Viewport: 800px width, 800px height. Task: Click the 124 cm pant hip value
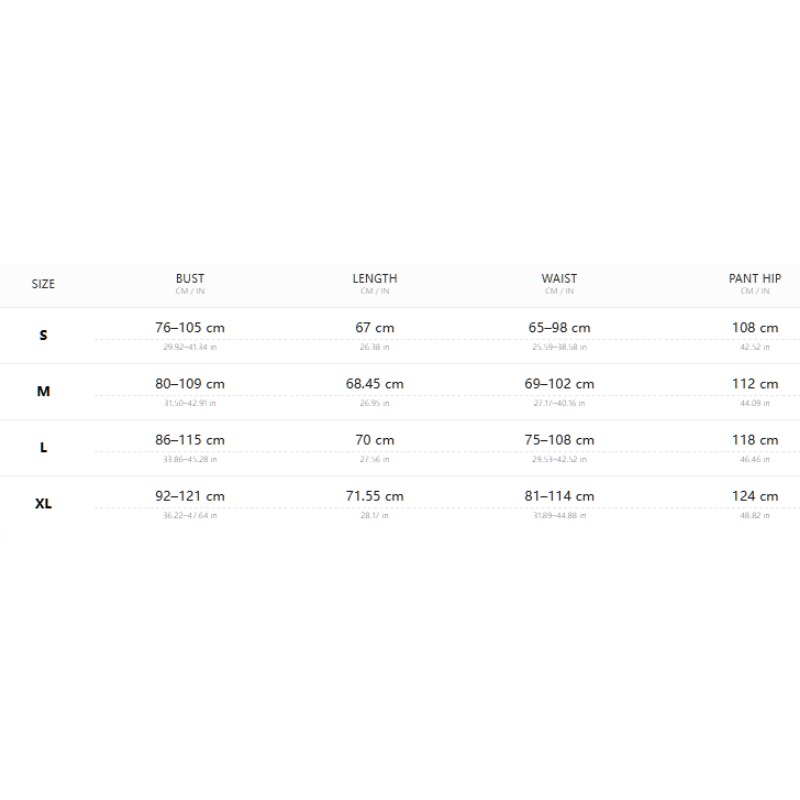click(755, 496)
